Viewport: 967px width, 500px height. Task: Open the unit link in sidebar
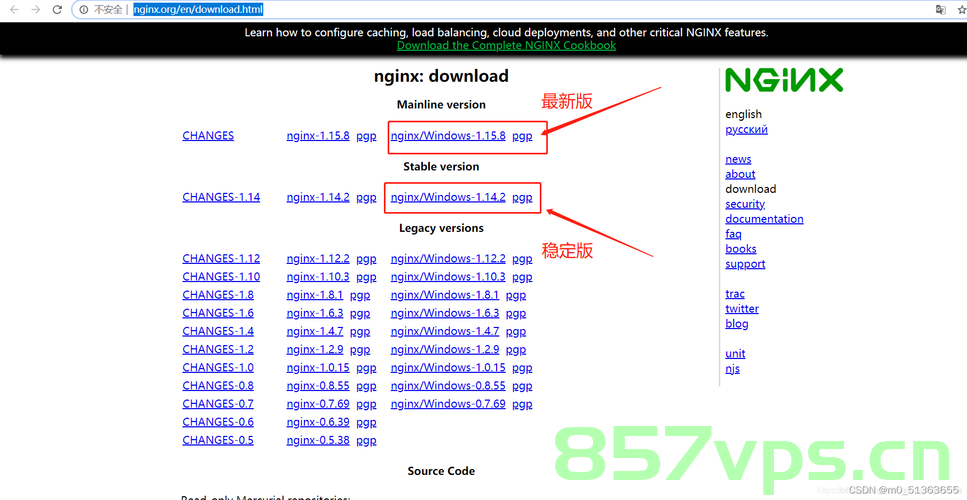pyautogui.click(x=735, y=354)
